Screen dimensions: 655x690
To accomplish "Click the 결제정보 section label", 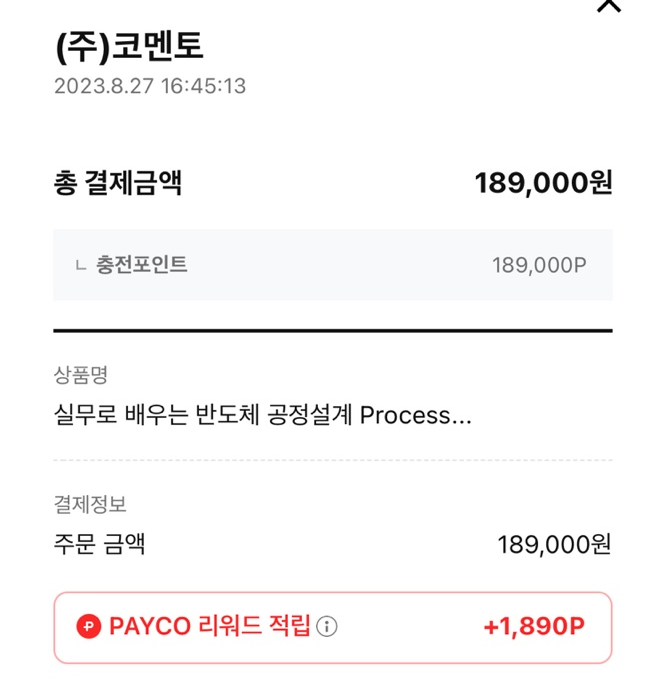I will (90, 505).
